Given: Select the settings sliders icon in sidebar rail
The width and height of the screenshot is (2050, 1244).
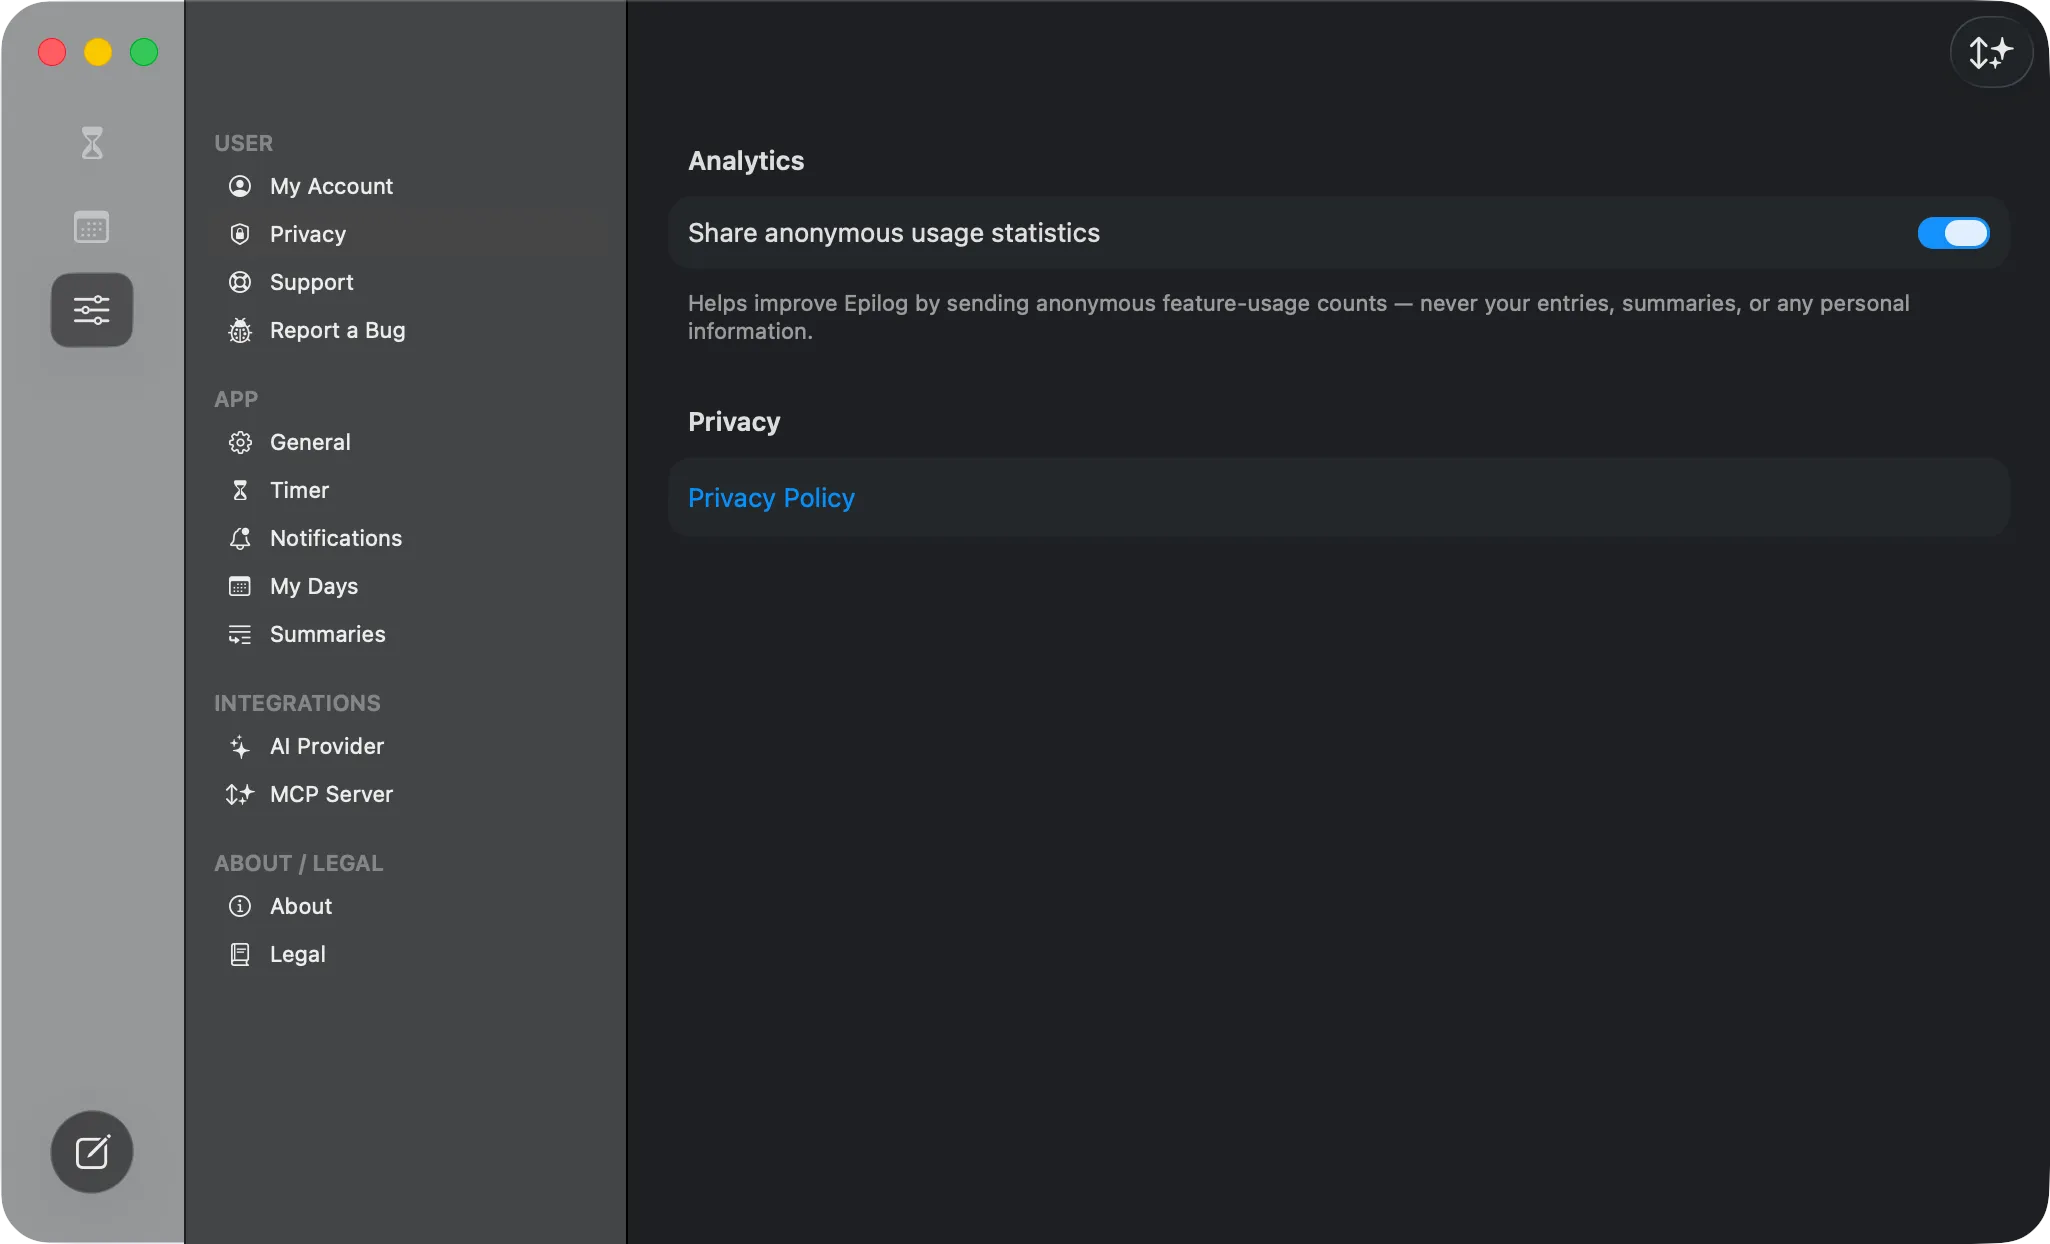Looking at the screenshot, I should click(92, 310).
